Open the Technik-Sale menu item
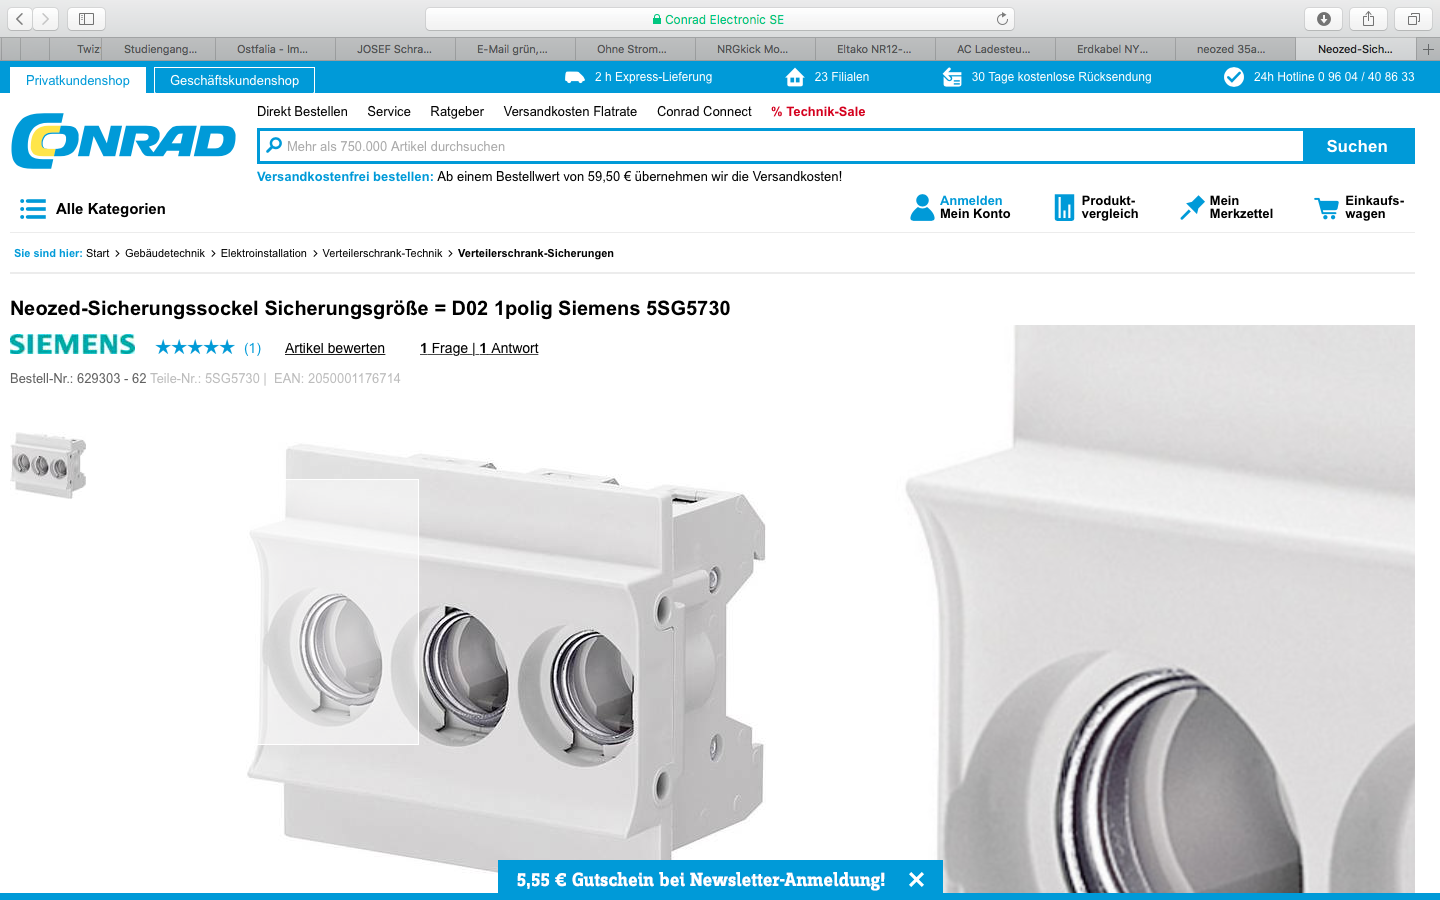The width and height of the screenshot is (1440, 900). coord(817,112)
